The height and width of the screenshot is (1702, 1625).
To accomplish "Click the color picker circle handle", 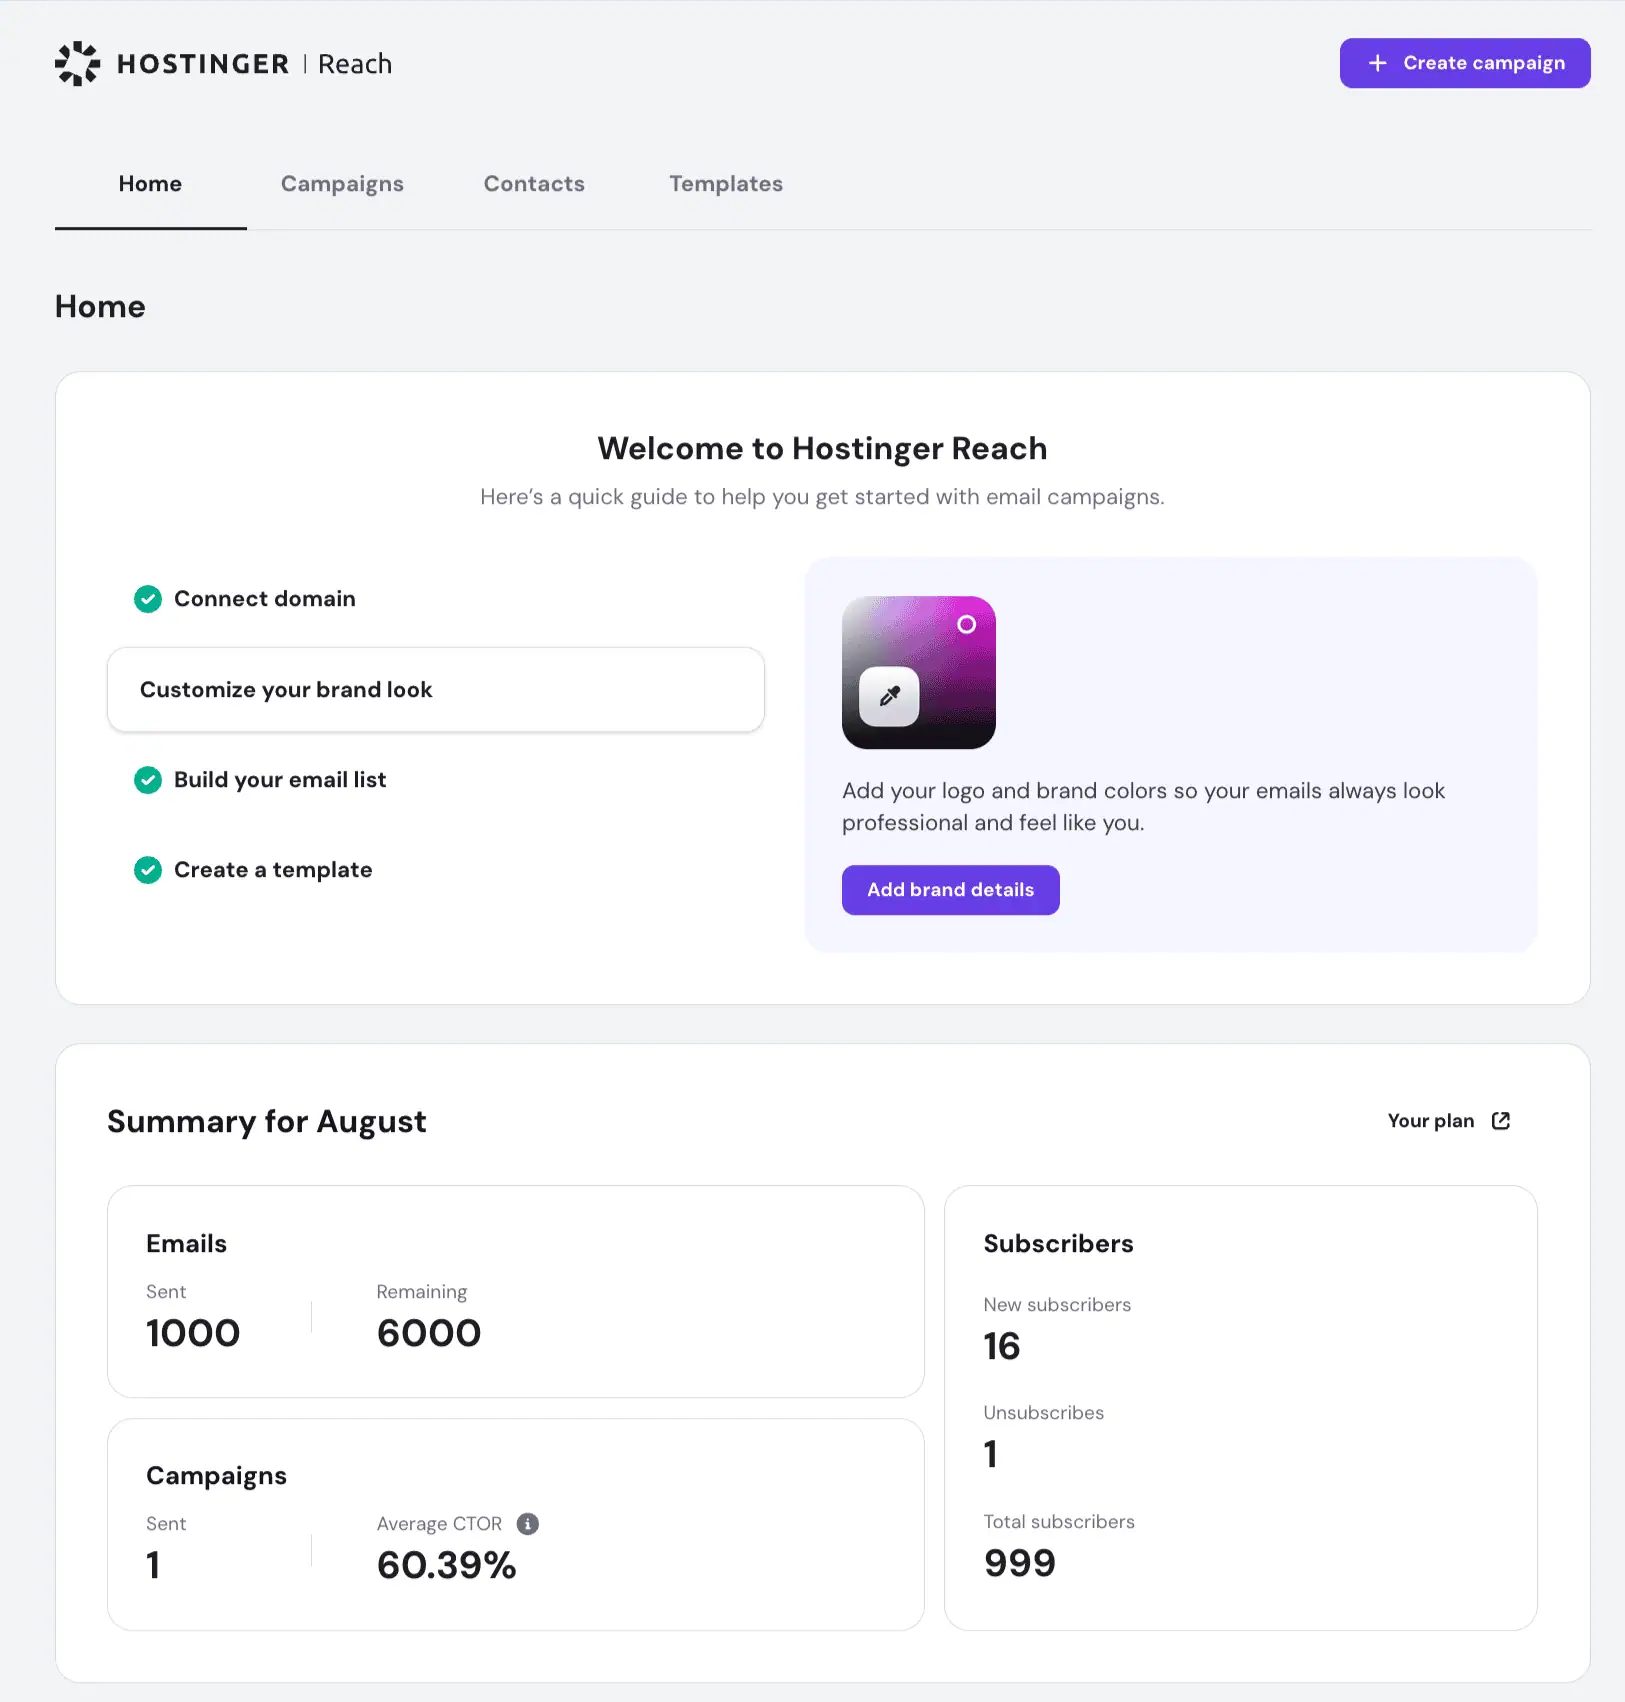I will [966, 624].
